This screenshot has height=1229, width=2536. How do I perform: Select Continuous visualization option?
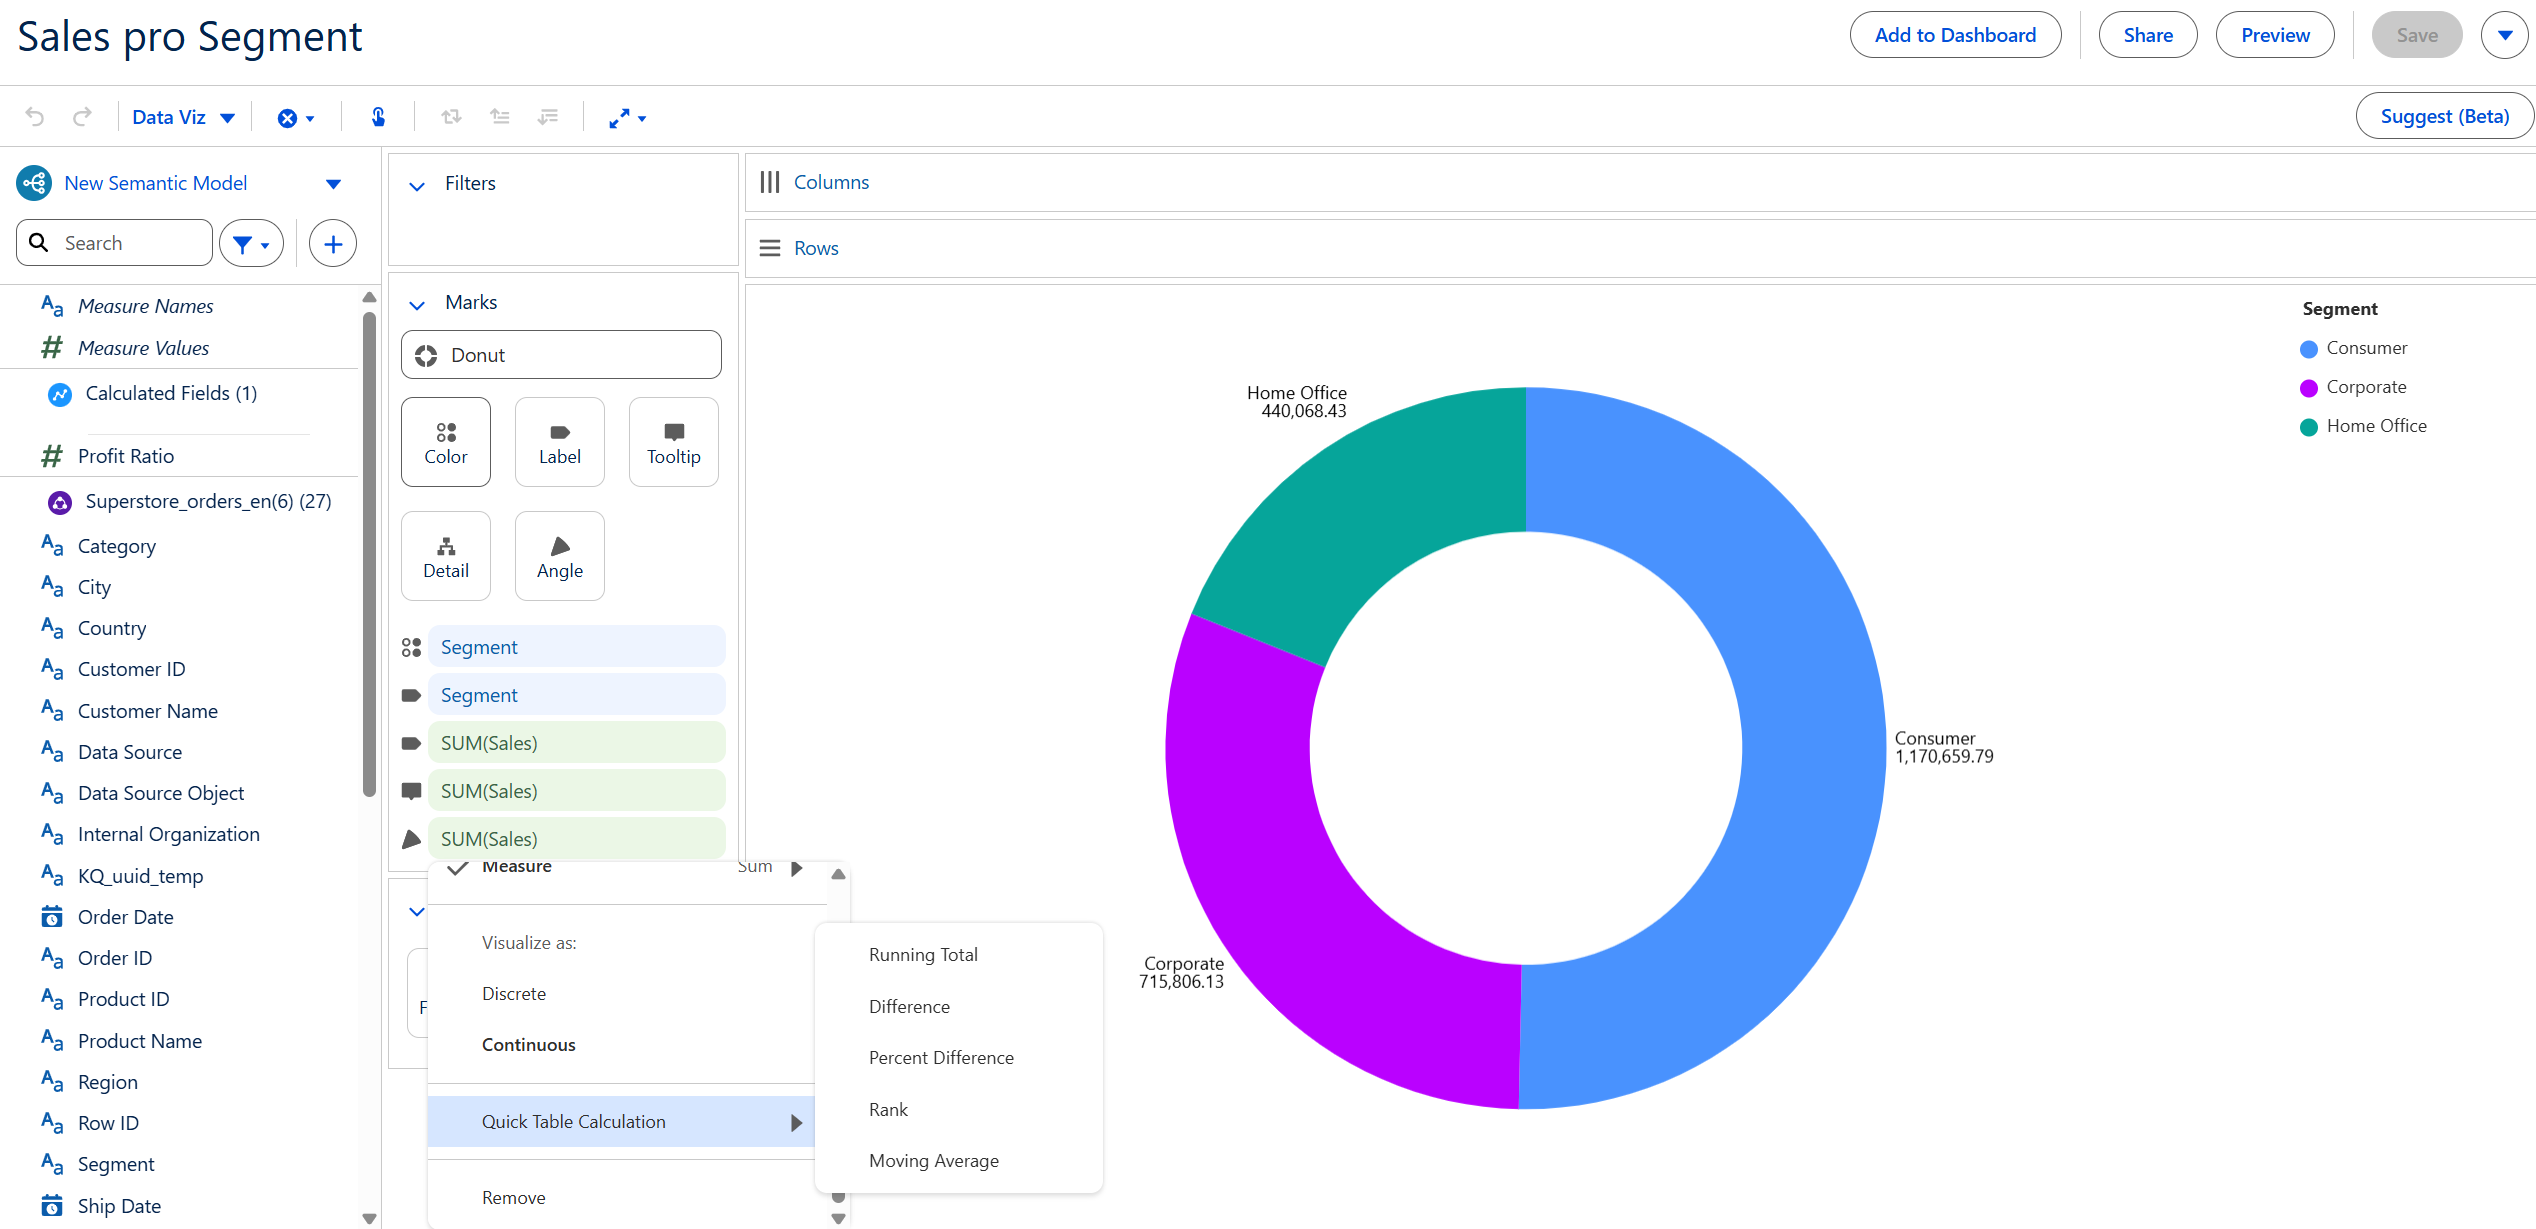(x=528, y=1044)
